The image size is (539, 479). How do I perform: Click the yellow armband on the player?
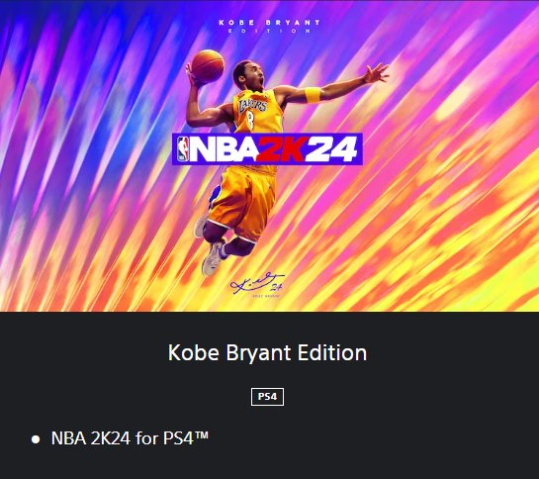click(312, 95)
